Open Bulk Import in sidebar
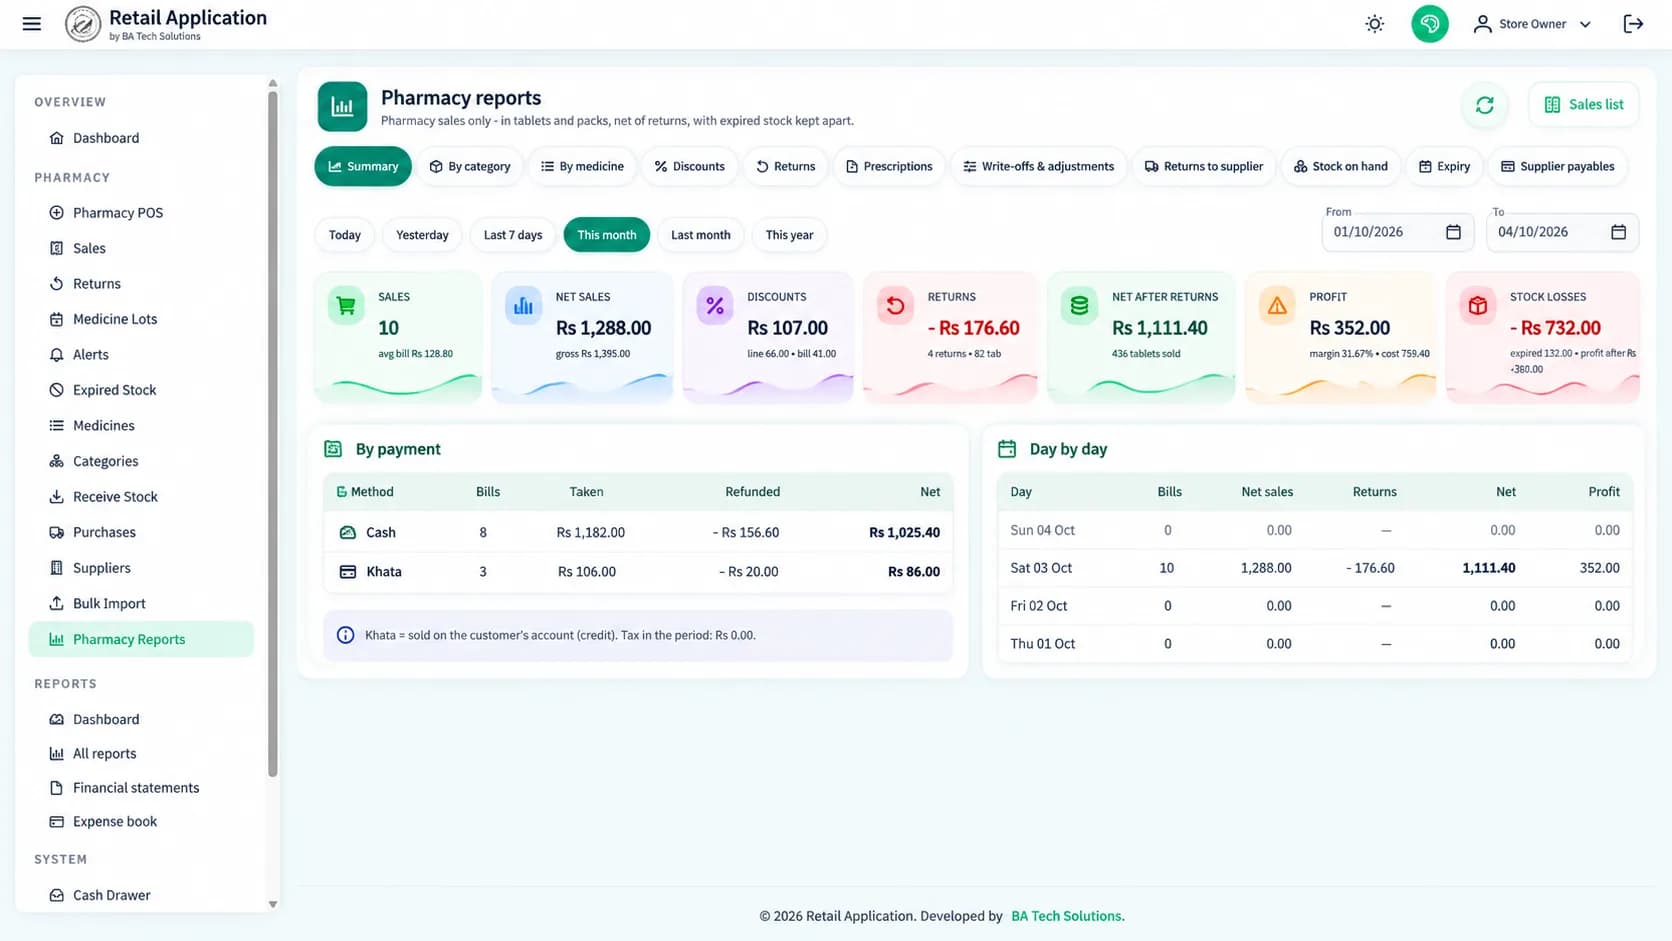Image resolution: width=1672 pixels, height=941 pixels. [141, 604]
